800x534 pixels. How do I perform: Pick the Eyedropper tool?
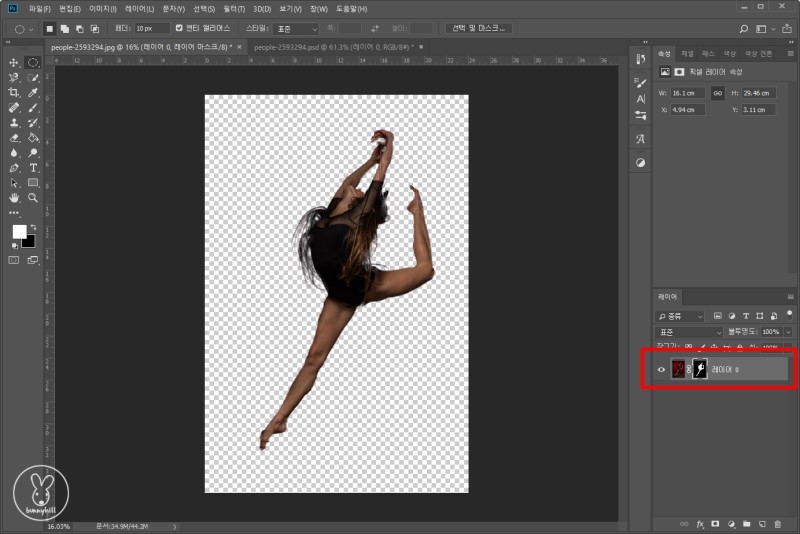33,91
